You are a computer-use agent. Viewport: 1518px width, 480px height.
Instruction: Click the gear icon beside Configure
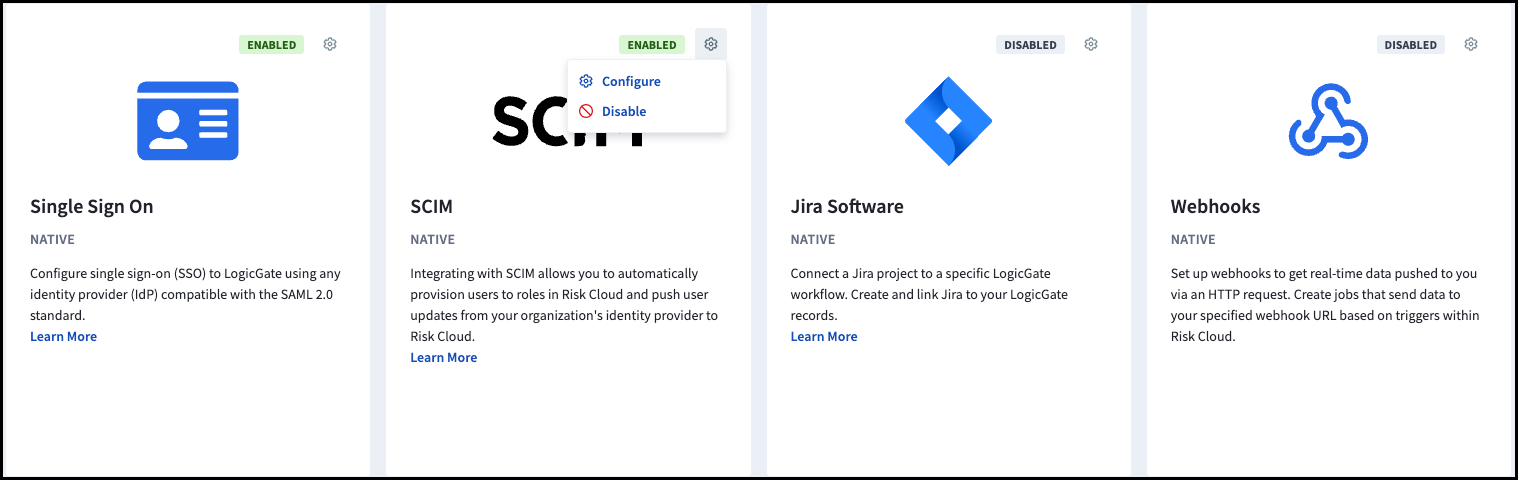click(586, 81)
